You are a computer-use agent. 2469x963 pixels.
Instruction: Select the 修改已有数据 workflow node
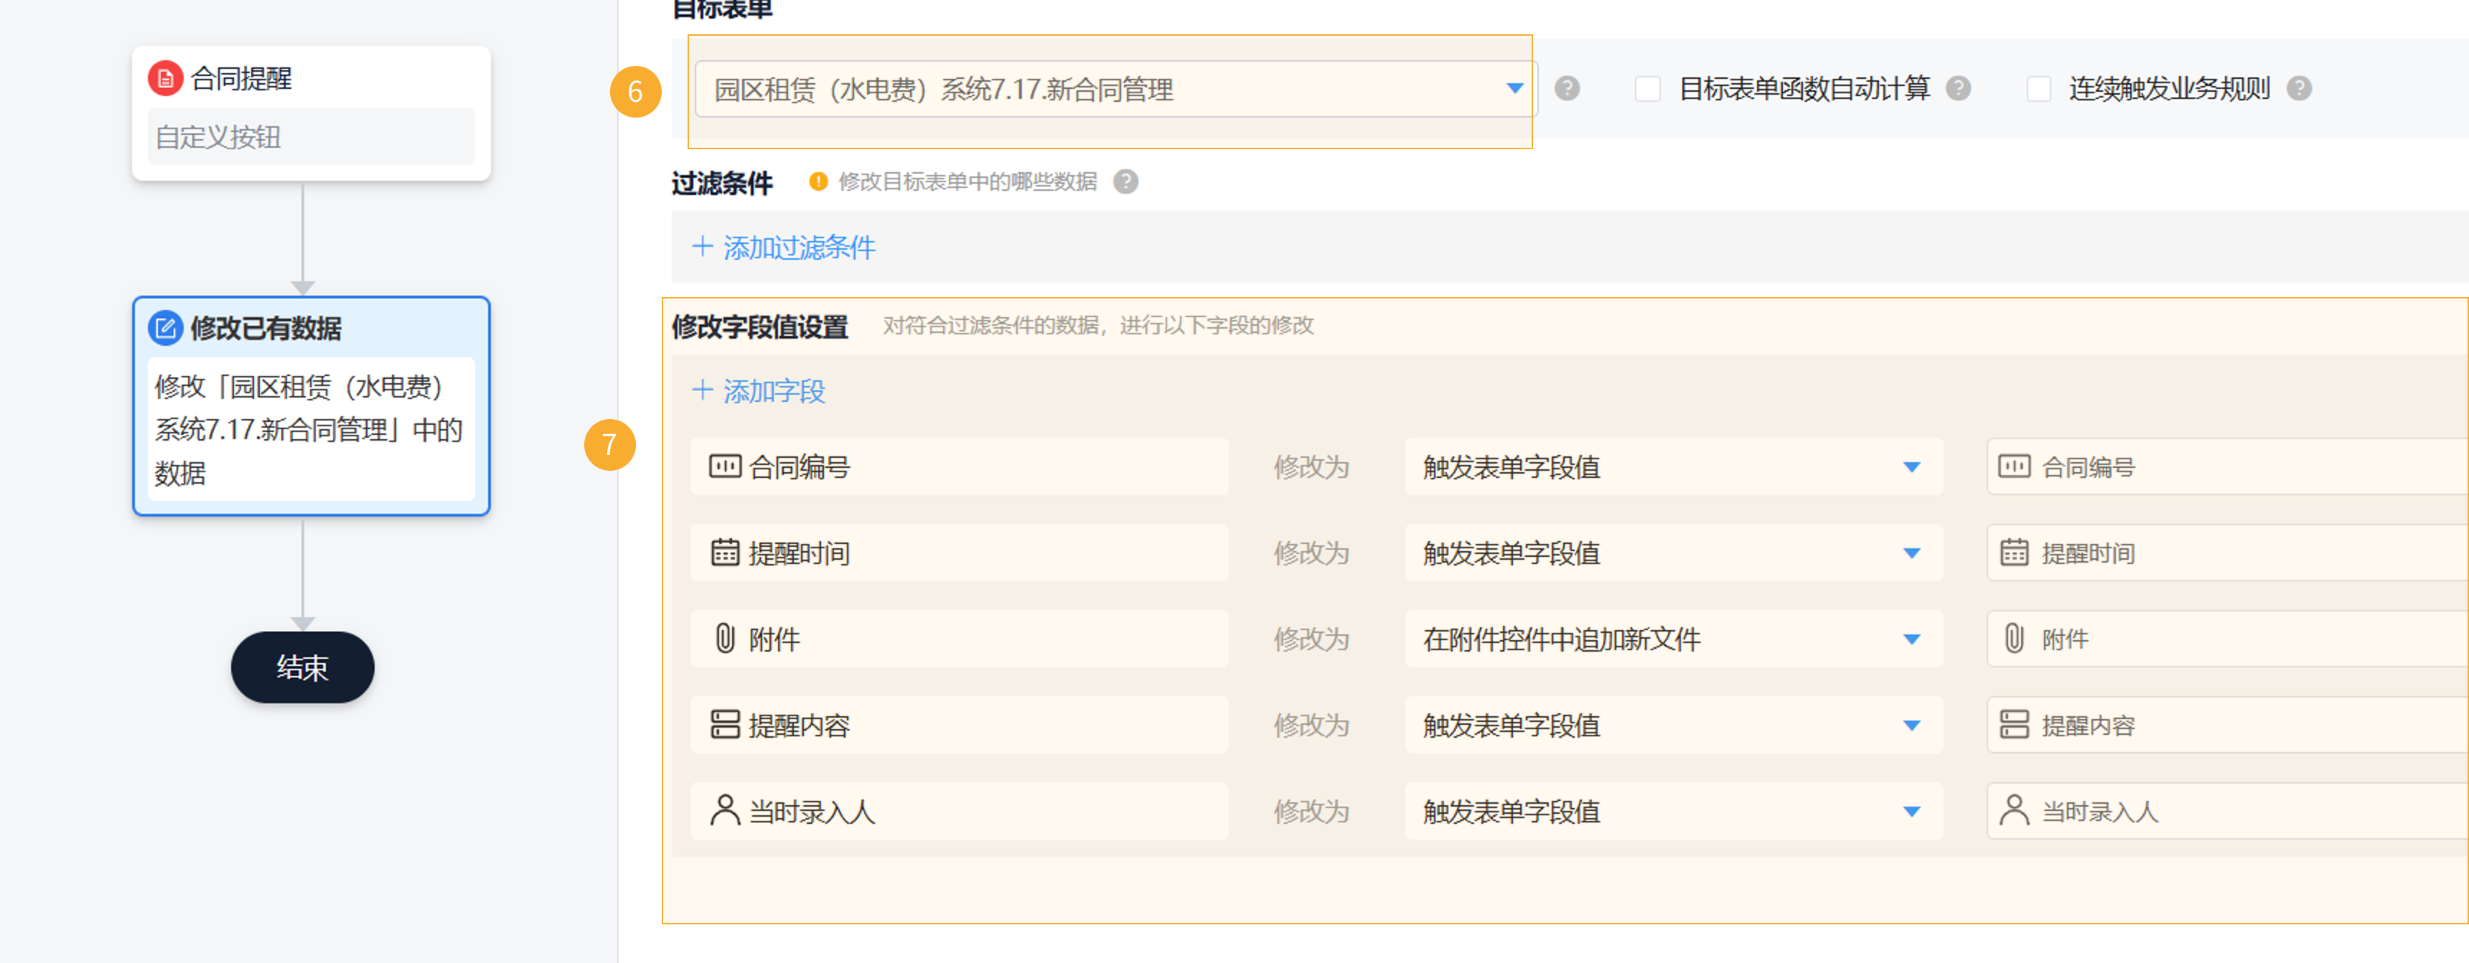point(311,406)
